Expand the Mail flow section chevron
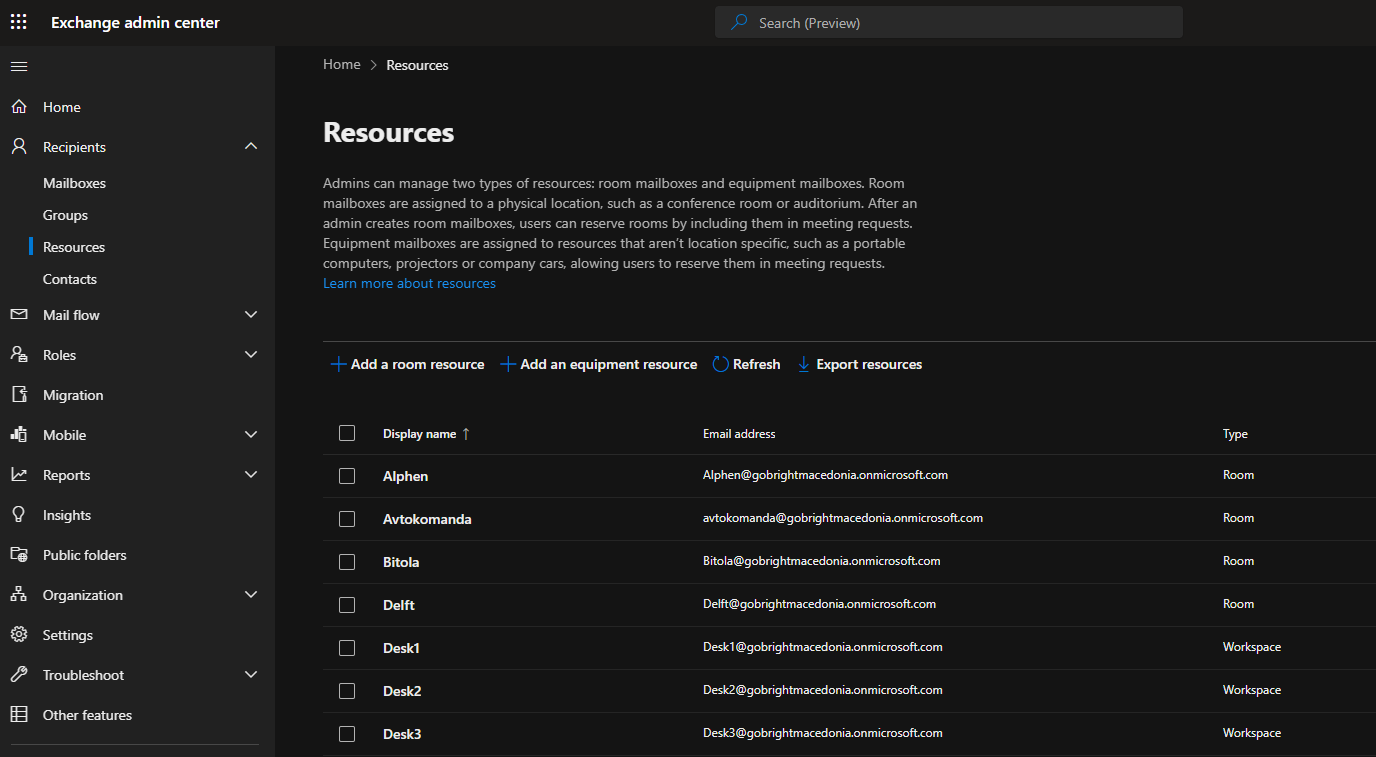The image size is (1376, 757). click(x=251, y=315)
